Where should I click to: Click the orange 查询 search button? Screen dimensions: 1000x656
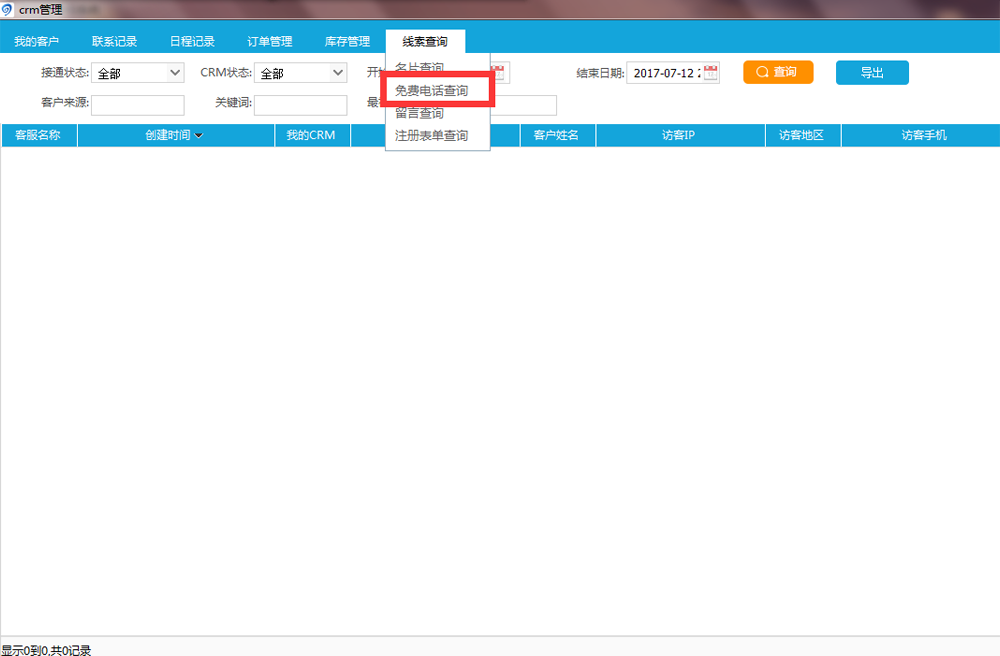coord(777,72)
